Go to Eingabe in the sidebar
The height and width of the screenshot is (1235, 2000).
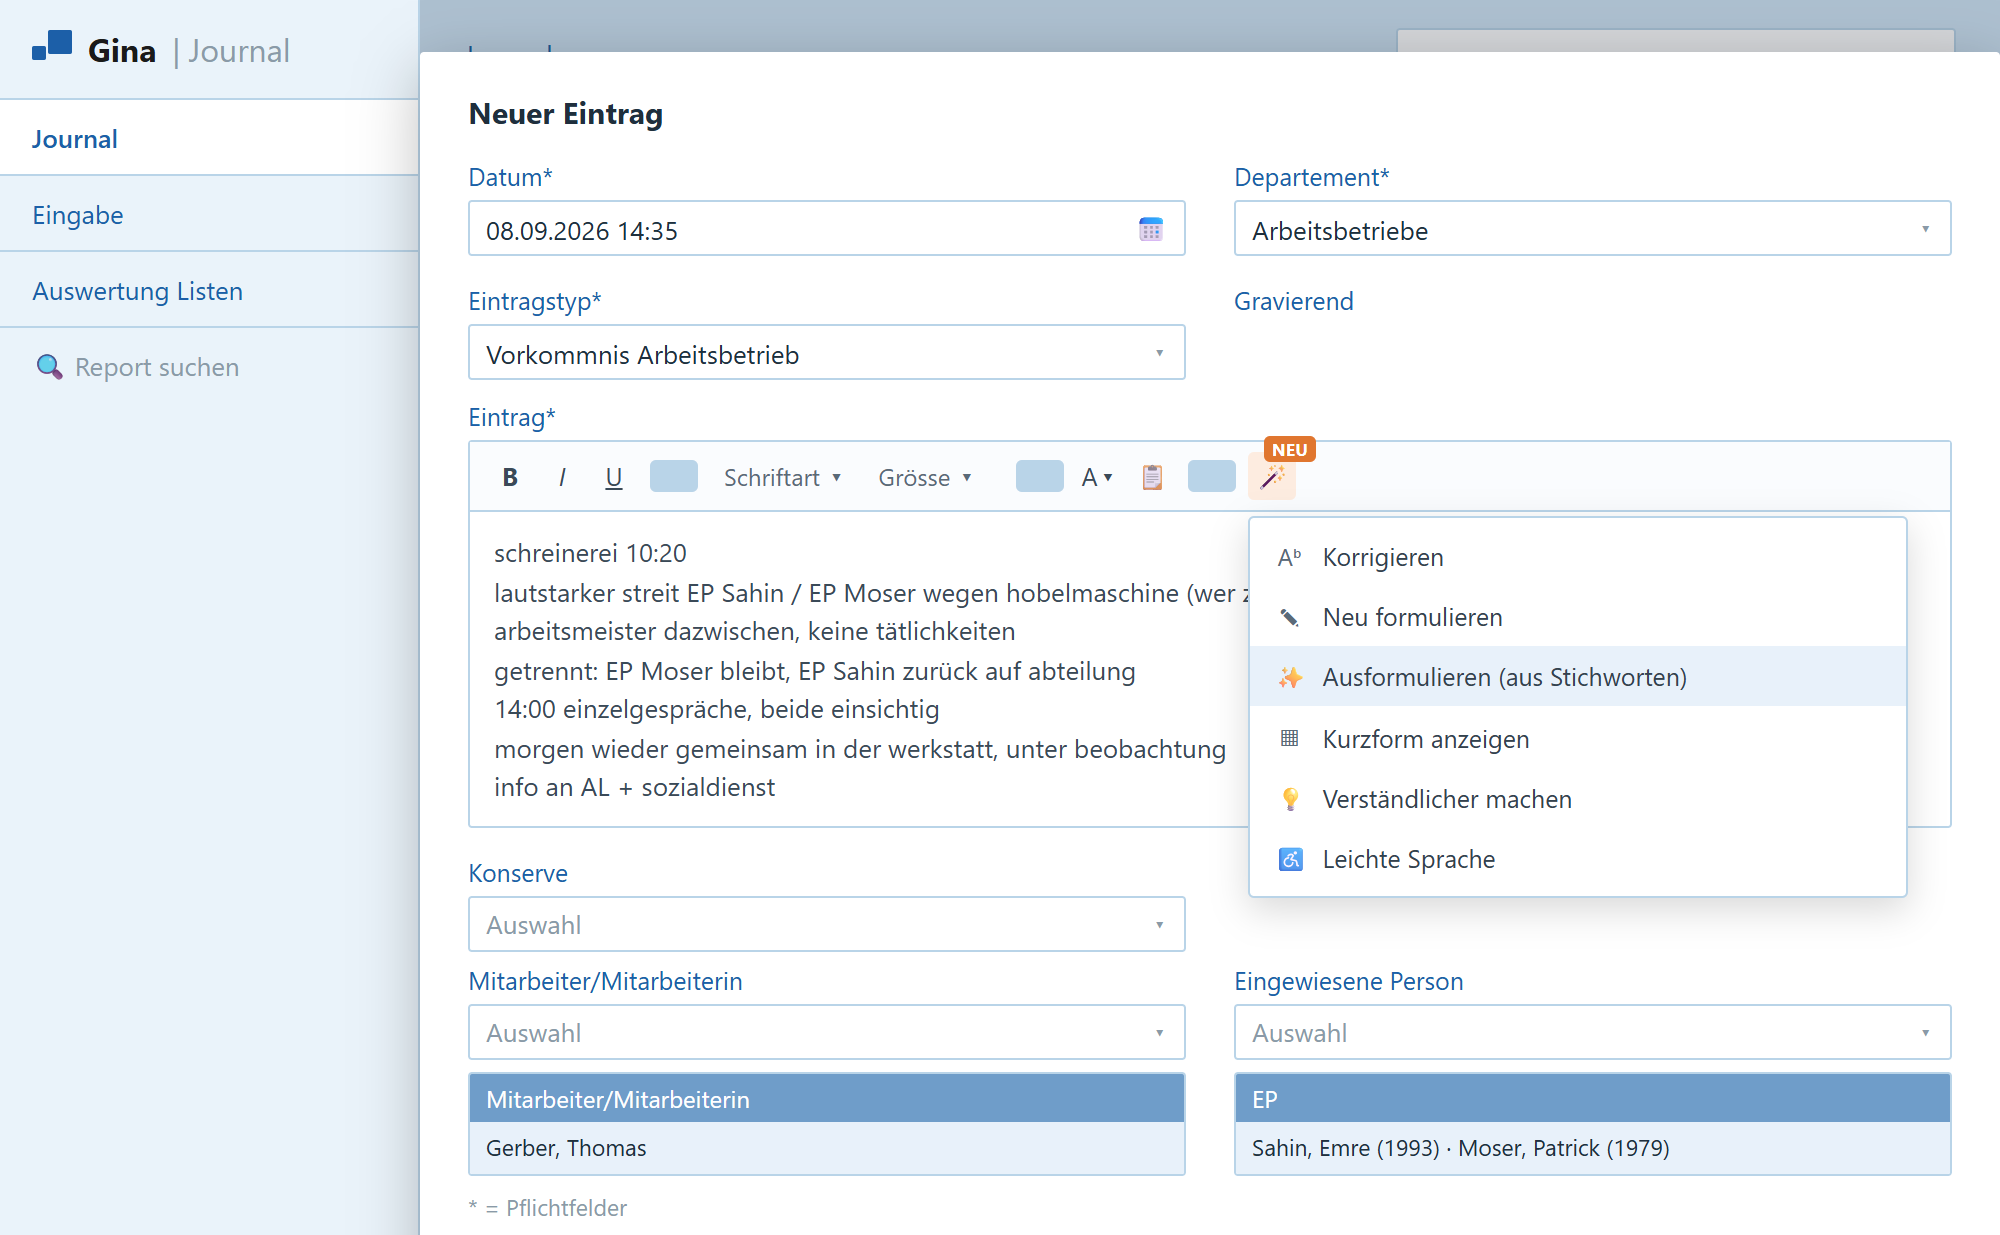click(x=209, y=214)
